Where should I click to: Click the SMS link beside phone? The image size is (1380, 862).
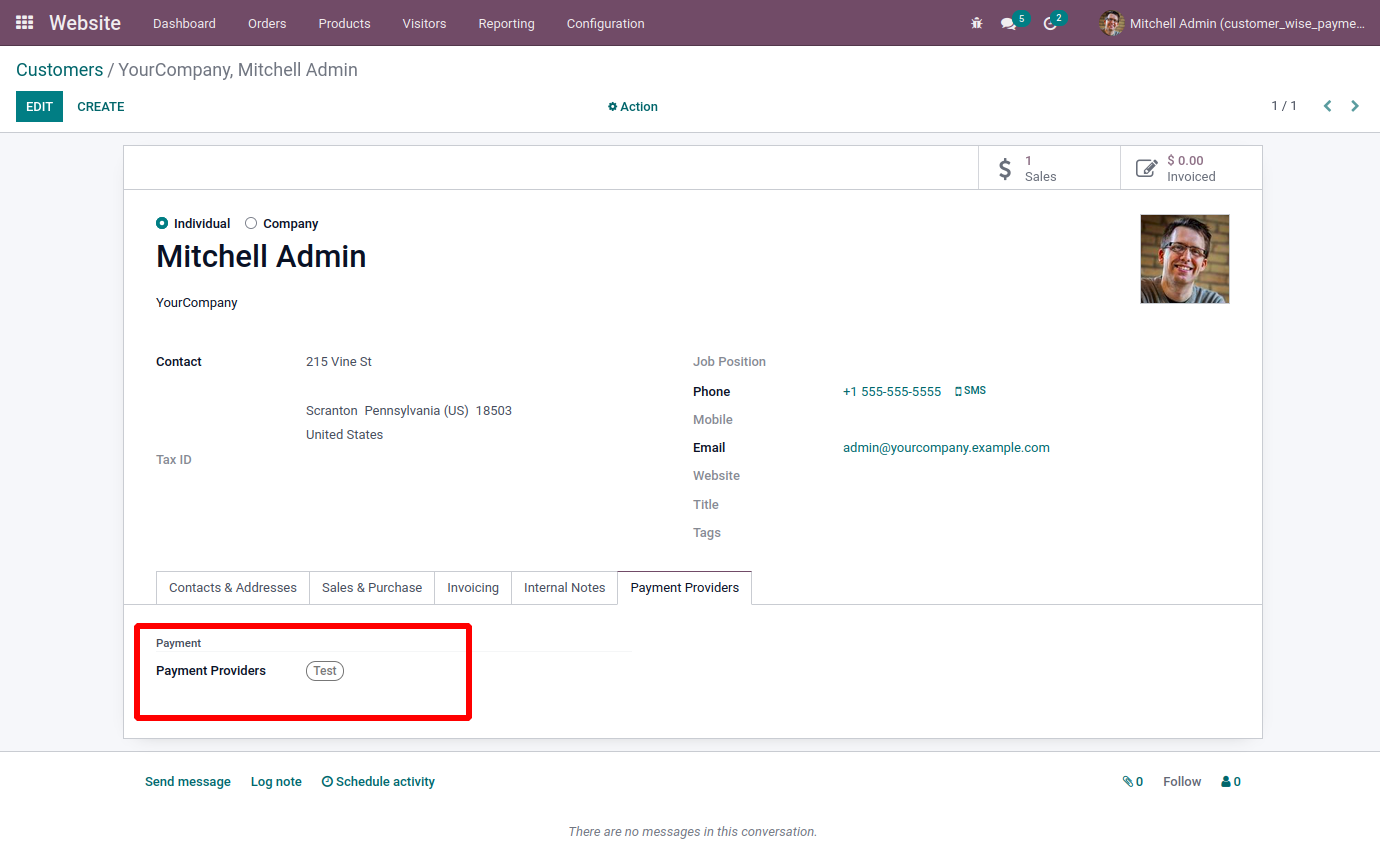(970, 391)
